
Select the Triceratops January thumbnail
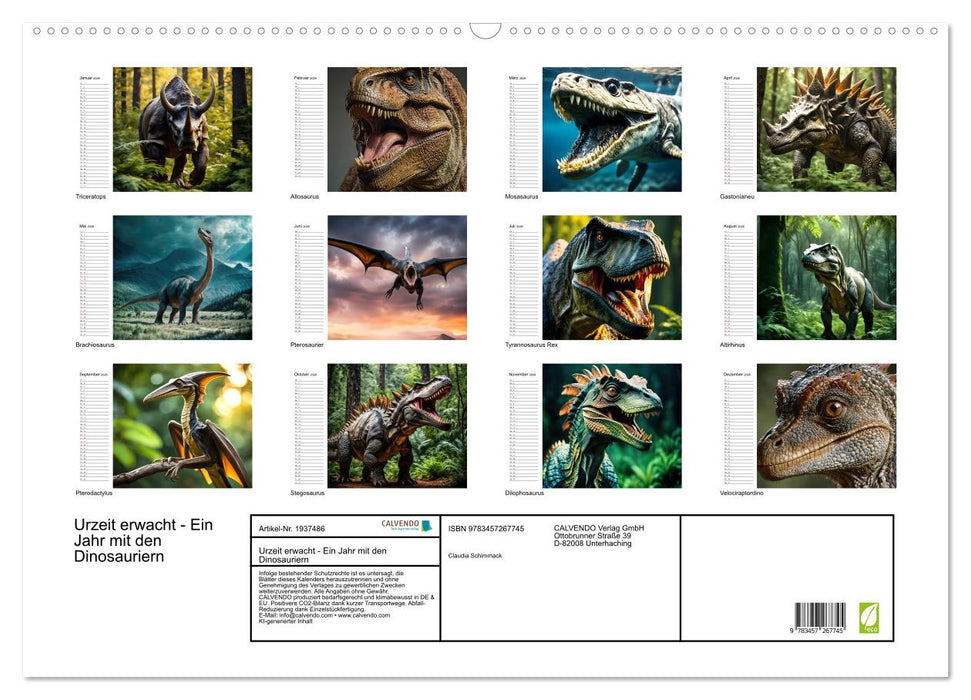coord(181,128)
